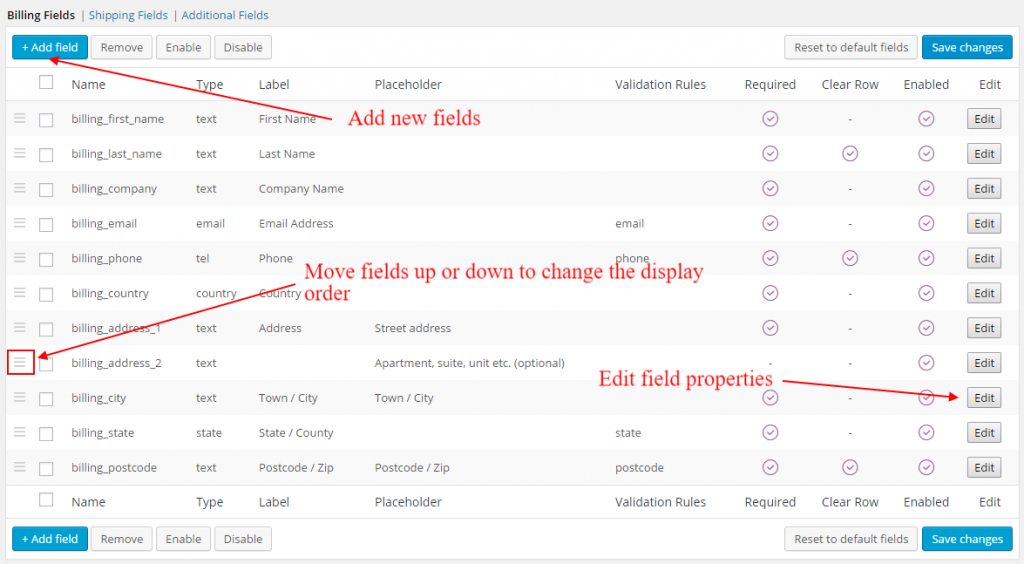
Task: Click the bottom Enable button
Action: tap(183, 539)
